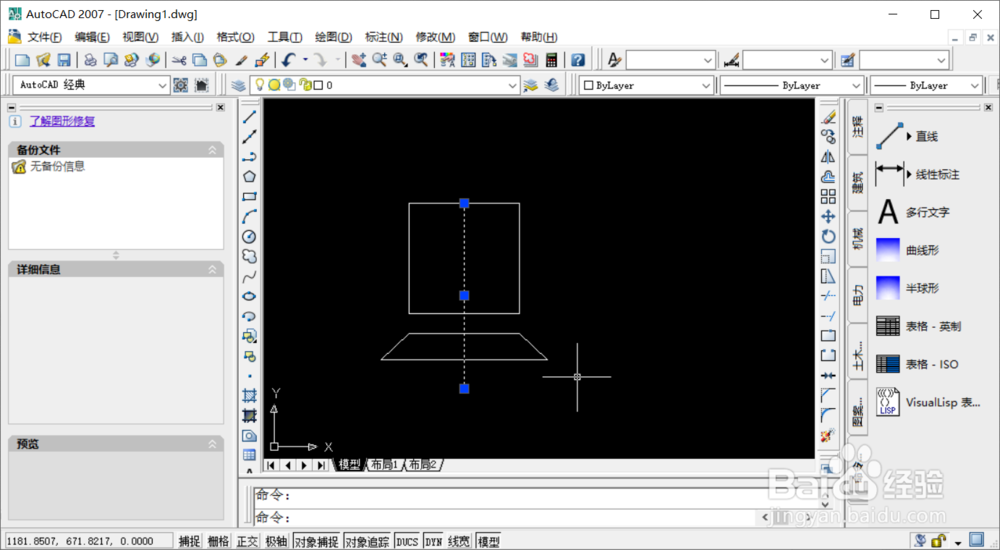1000x550 pixels.
Task: Collapse the 预览 panel section
Action: coord(212,444)
